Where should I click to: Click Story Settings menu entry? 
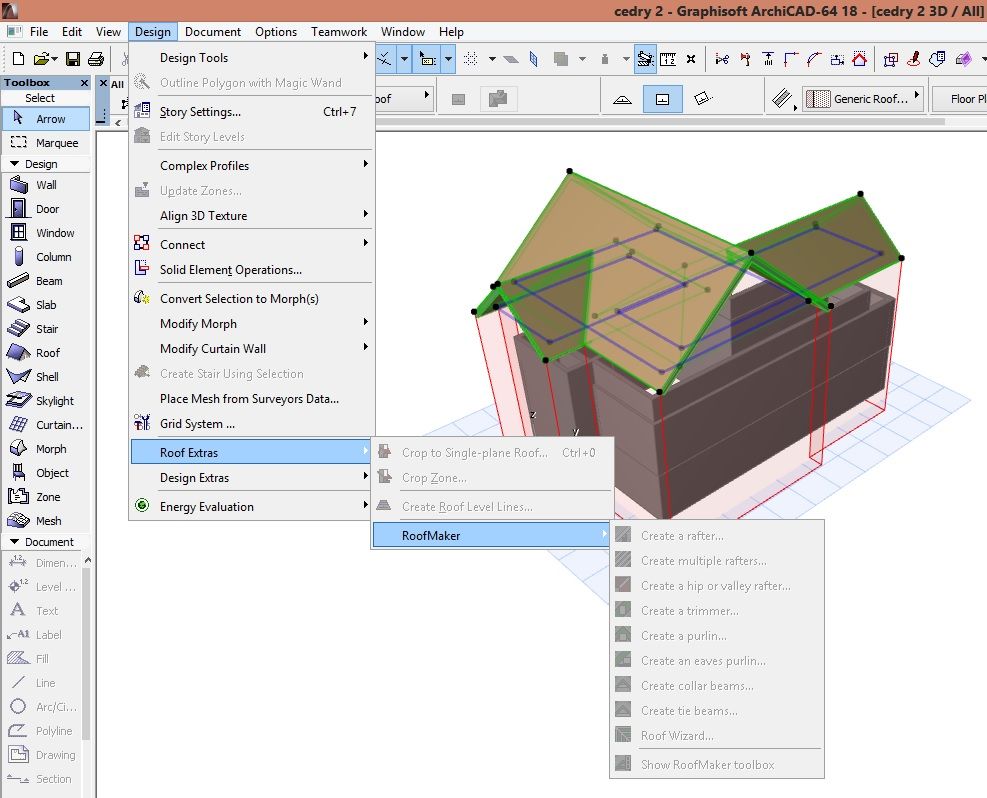pos(200,112)
